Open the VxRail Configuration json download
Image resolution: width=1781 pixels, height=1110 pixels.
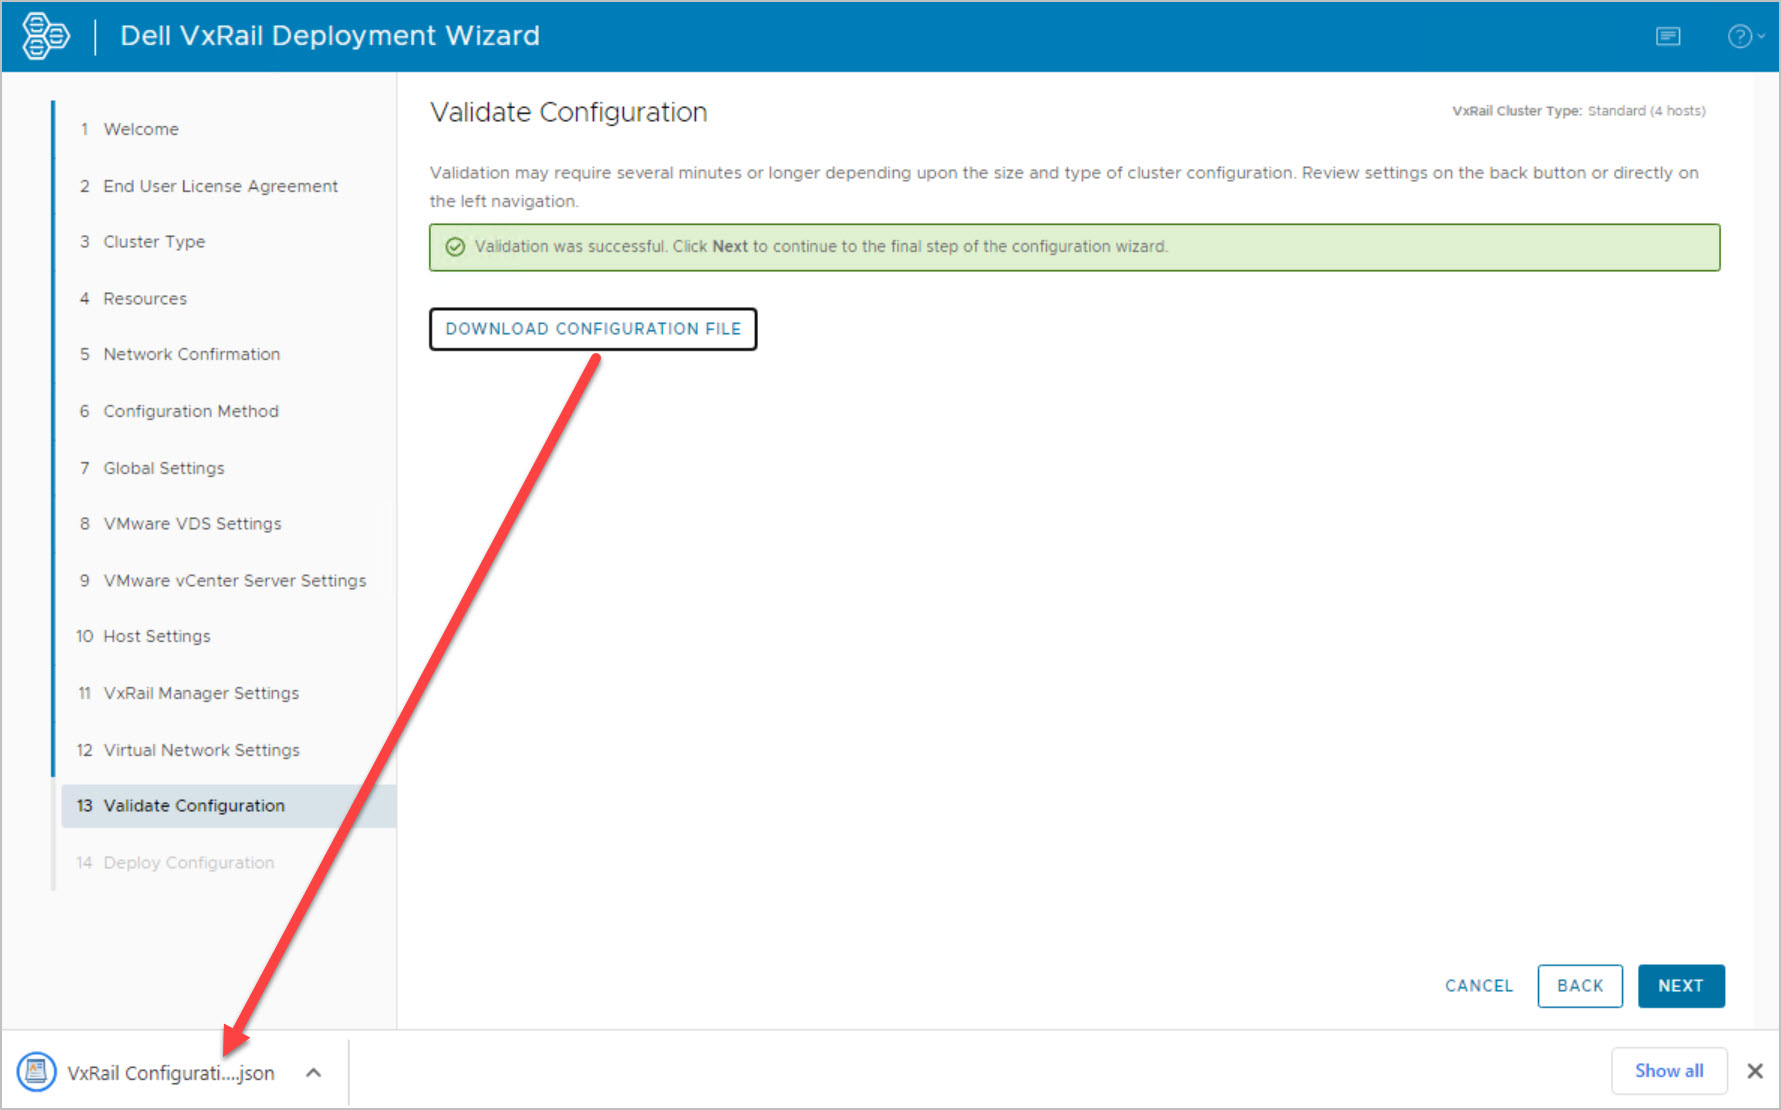(x=171, y=1073)
